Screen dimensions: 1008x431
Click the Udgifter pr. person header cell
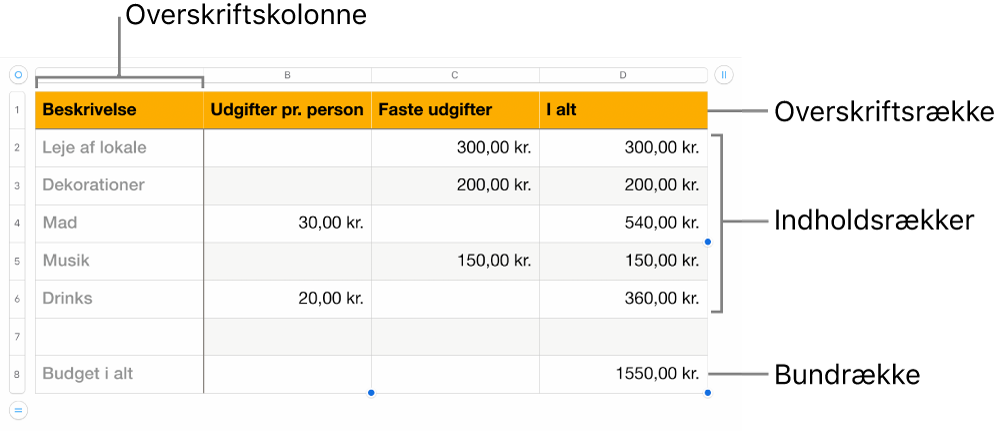pos(287,110)
